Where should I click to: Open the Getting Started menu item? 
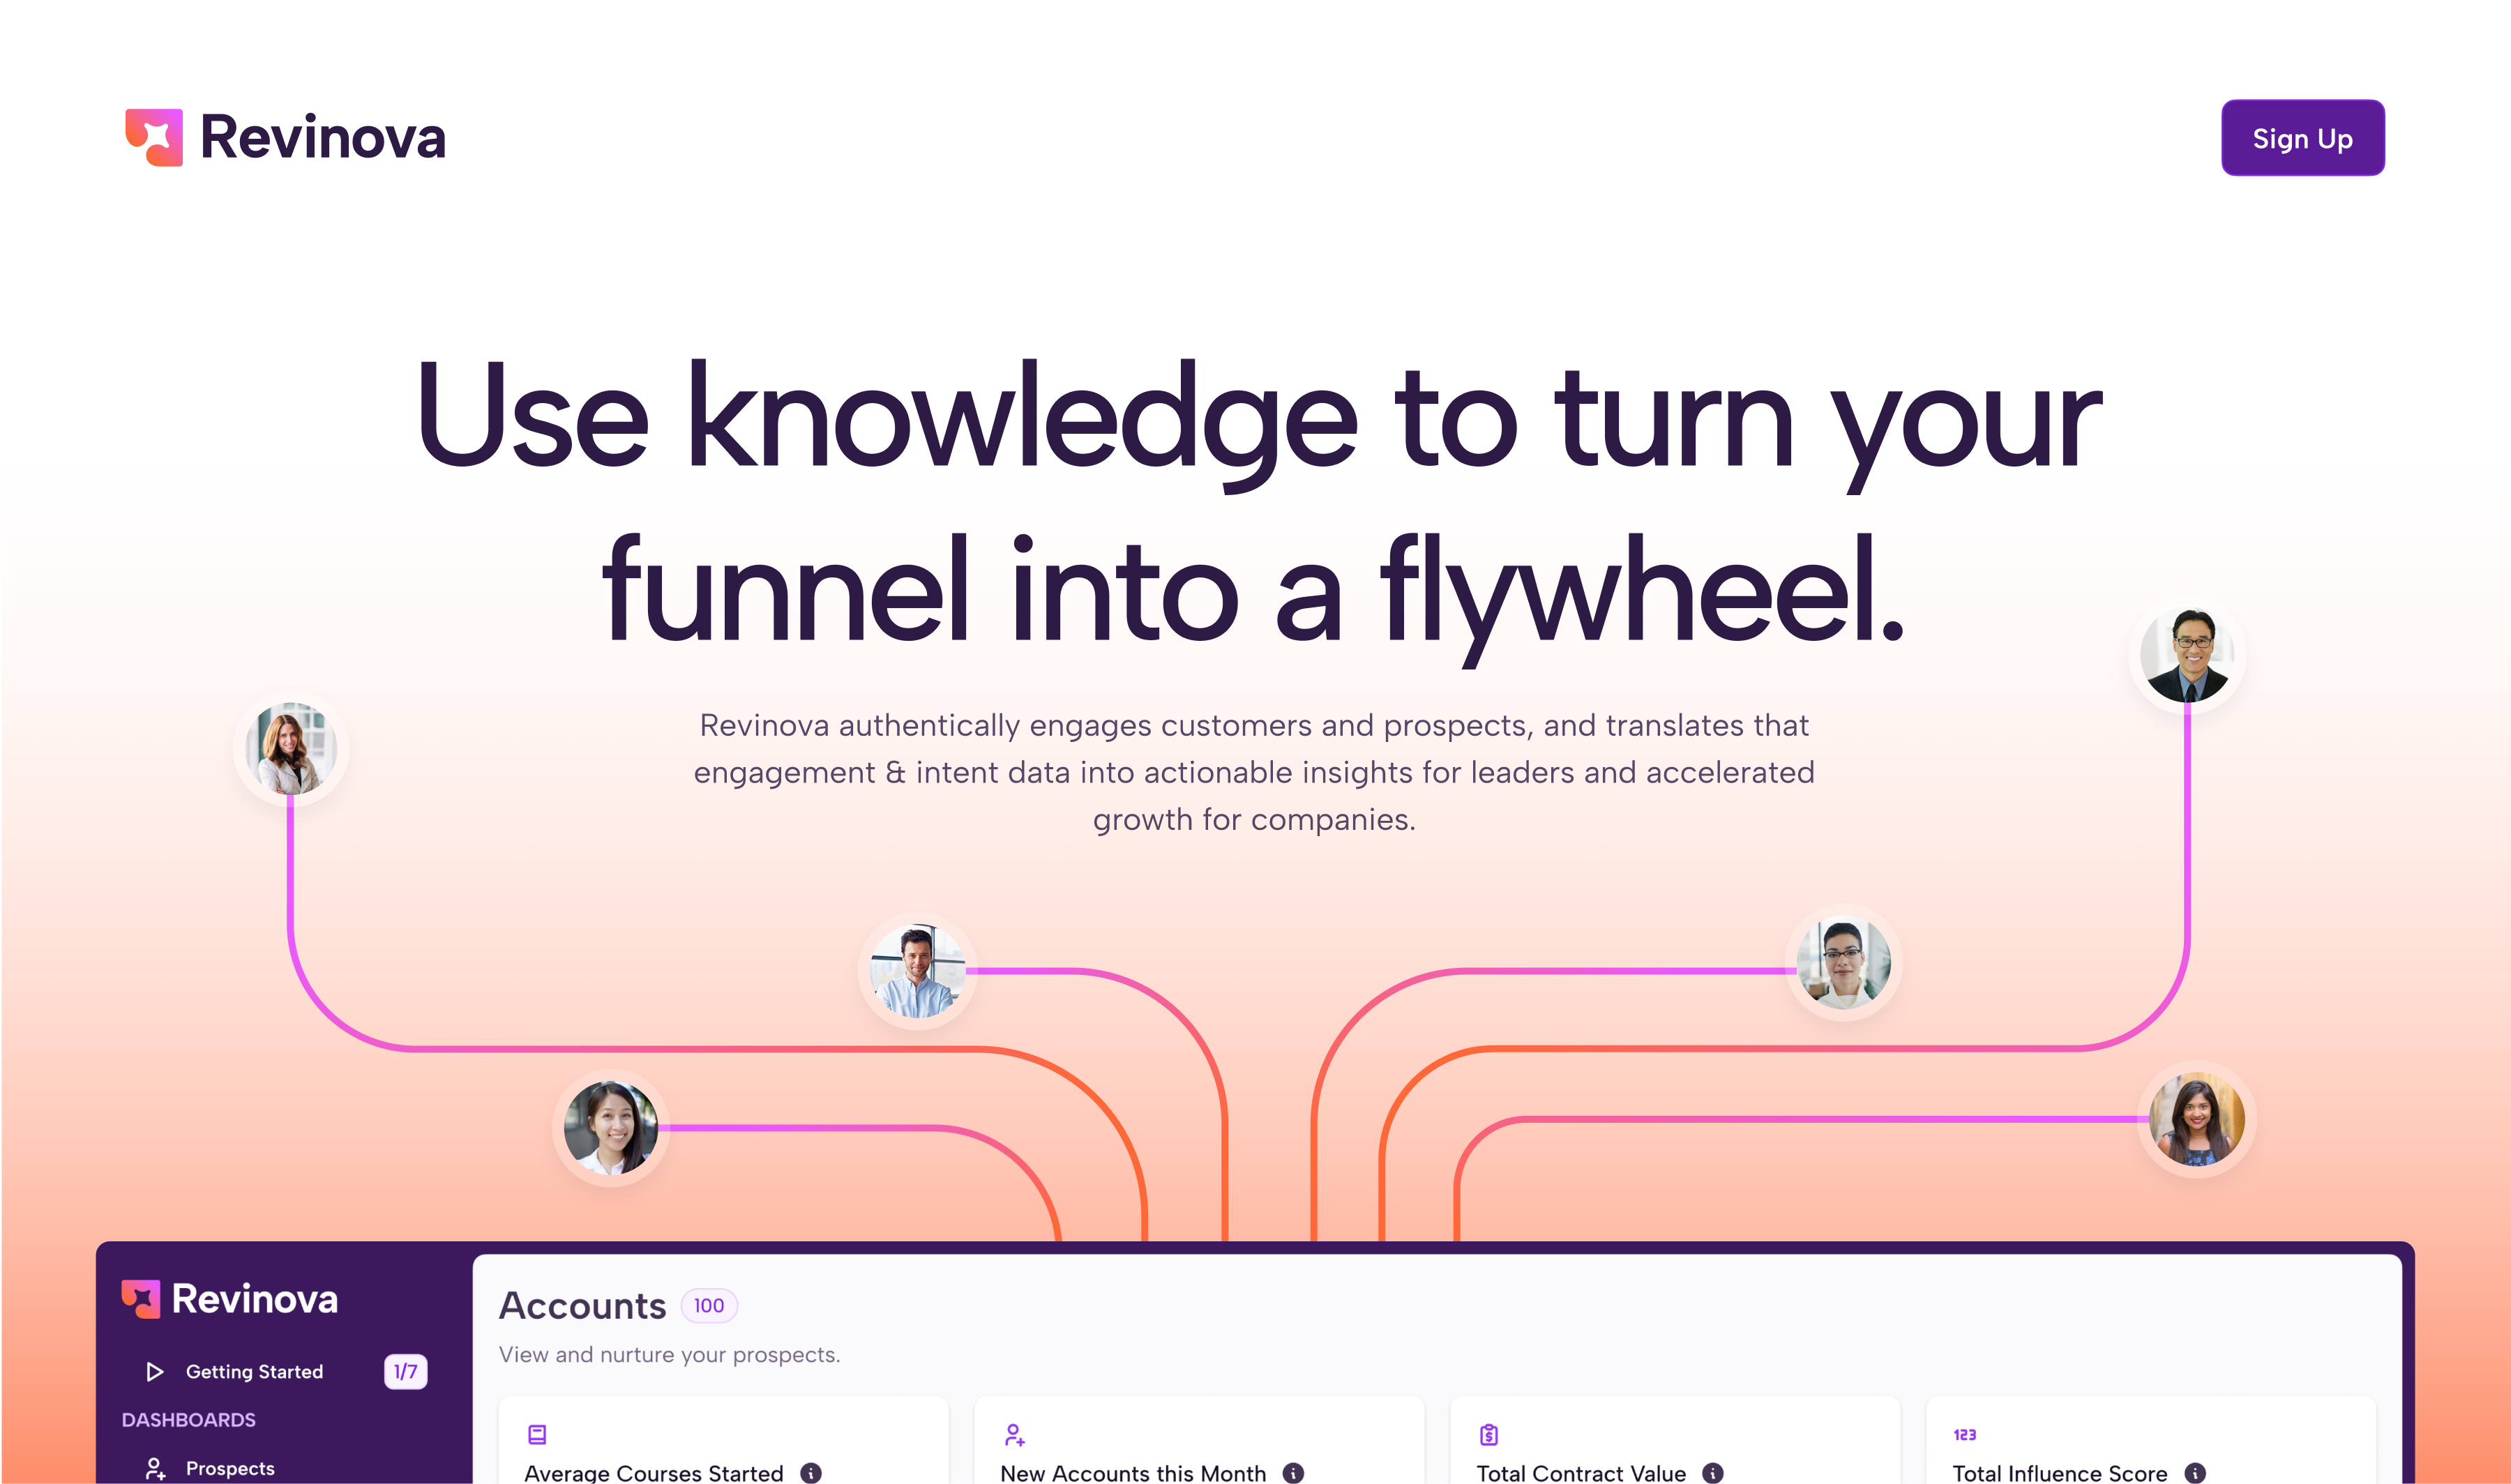coord(254,1371)
